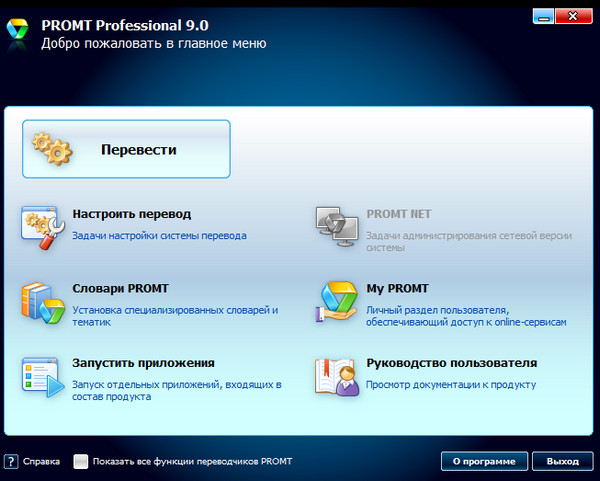Click the PROMT logo icon in the header
The height and width of the screenshot is (481, 600).
[17, 30]
